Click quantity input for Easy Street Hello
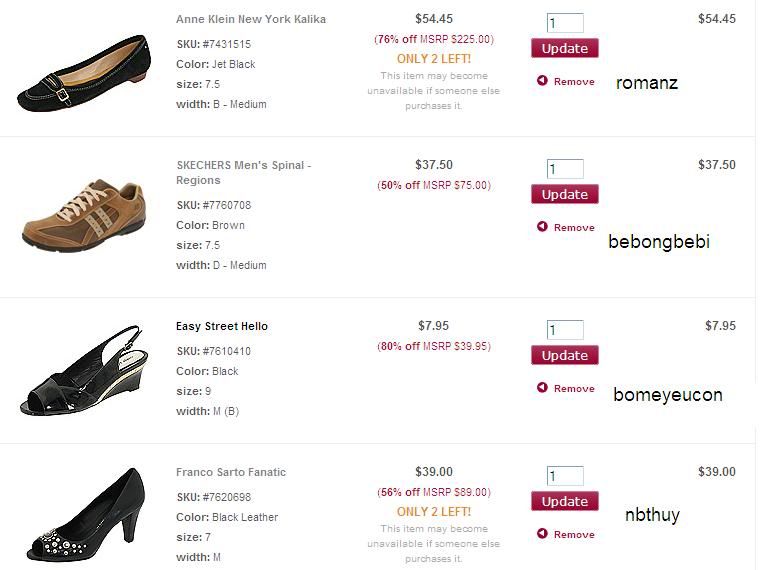 [x=565, y=330]
